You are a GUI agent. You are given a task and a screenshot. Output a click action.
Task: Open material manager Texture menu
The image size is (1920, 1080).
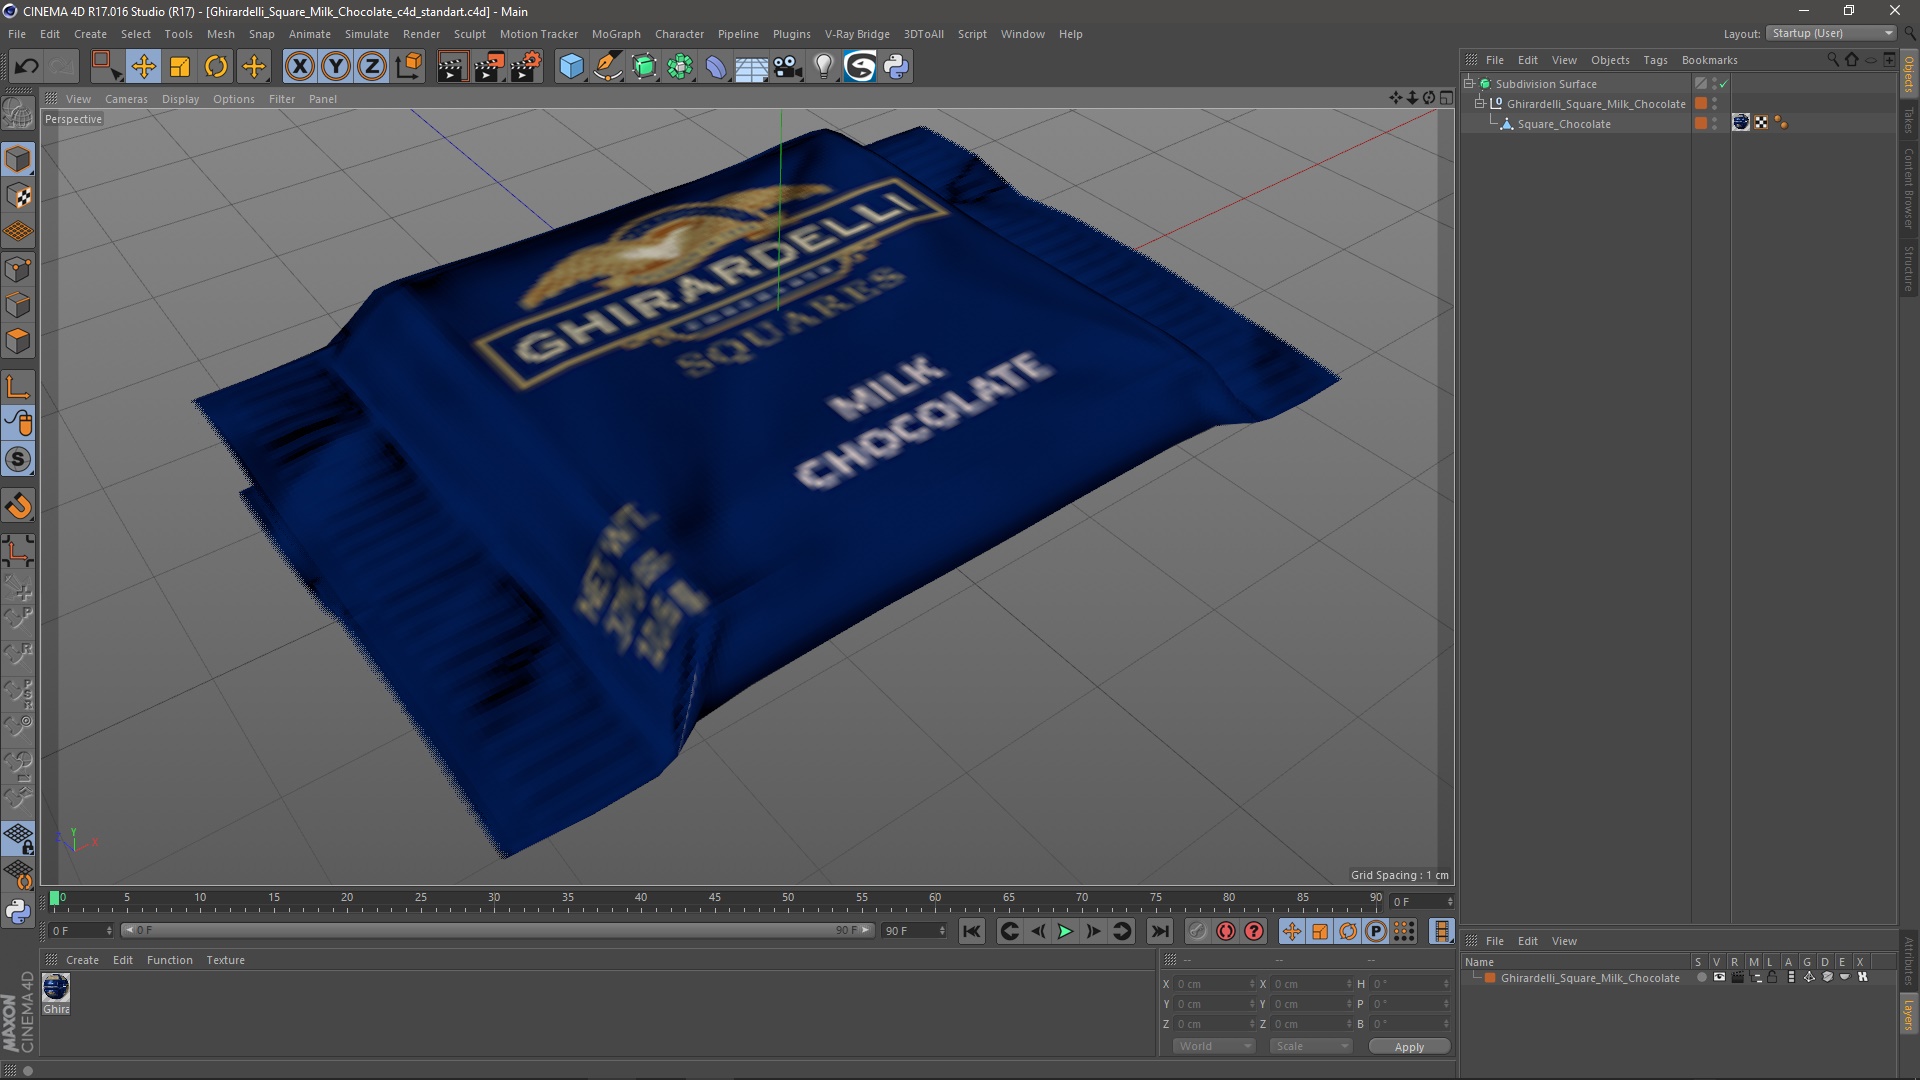click(x=225, y=960)
